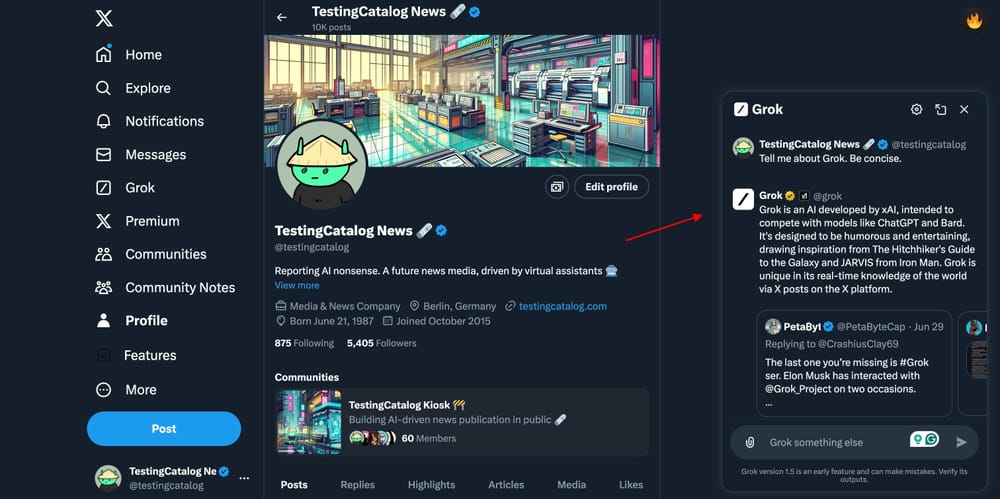Screen dimensions: 1000x499
Task: Click the flame icon in top-right corner
Action: click(975, 19)
